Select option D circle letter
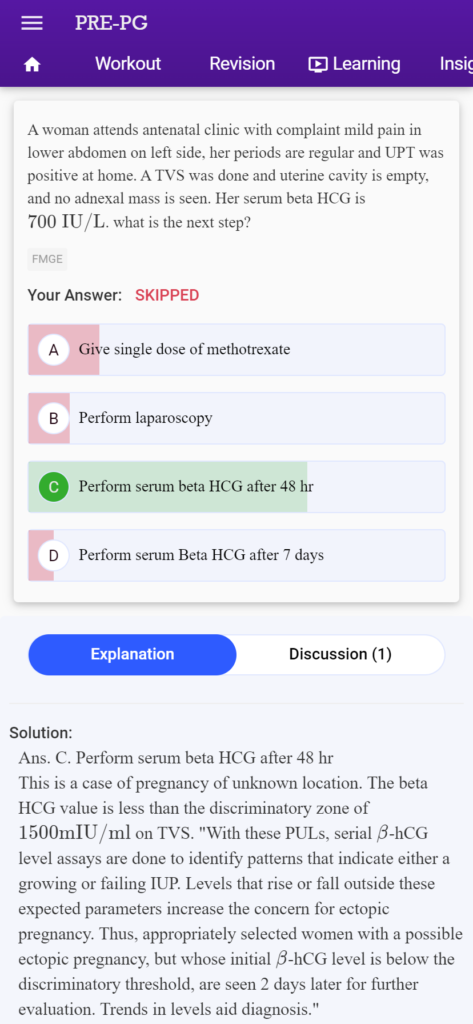Screen dimensions: 473x1024 click(x=54, y=555)
